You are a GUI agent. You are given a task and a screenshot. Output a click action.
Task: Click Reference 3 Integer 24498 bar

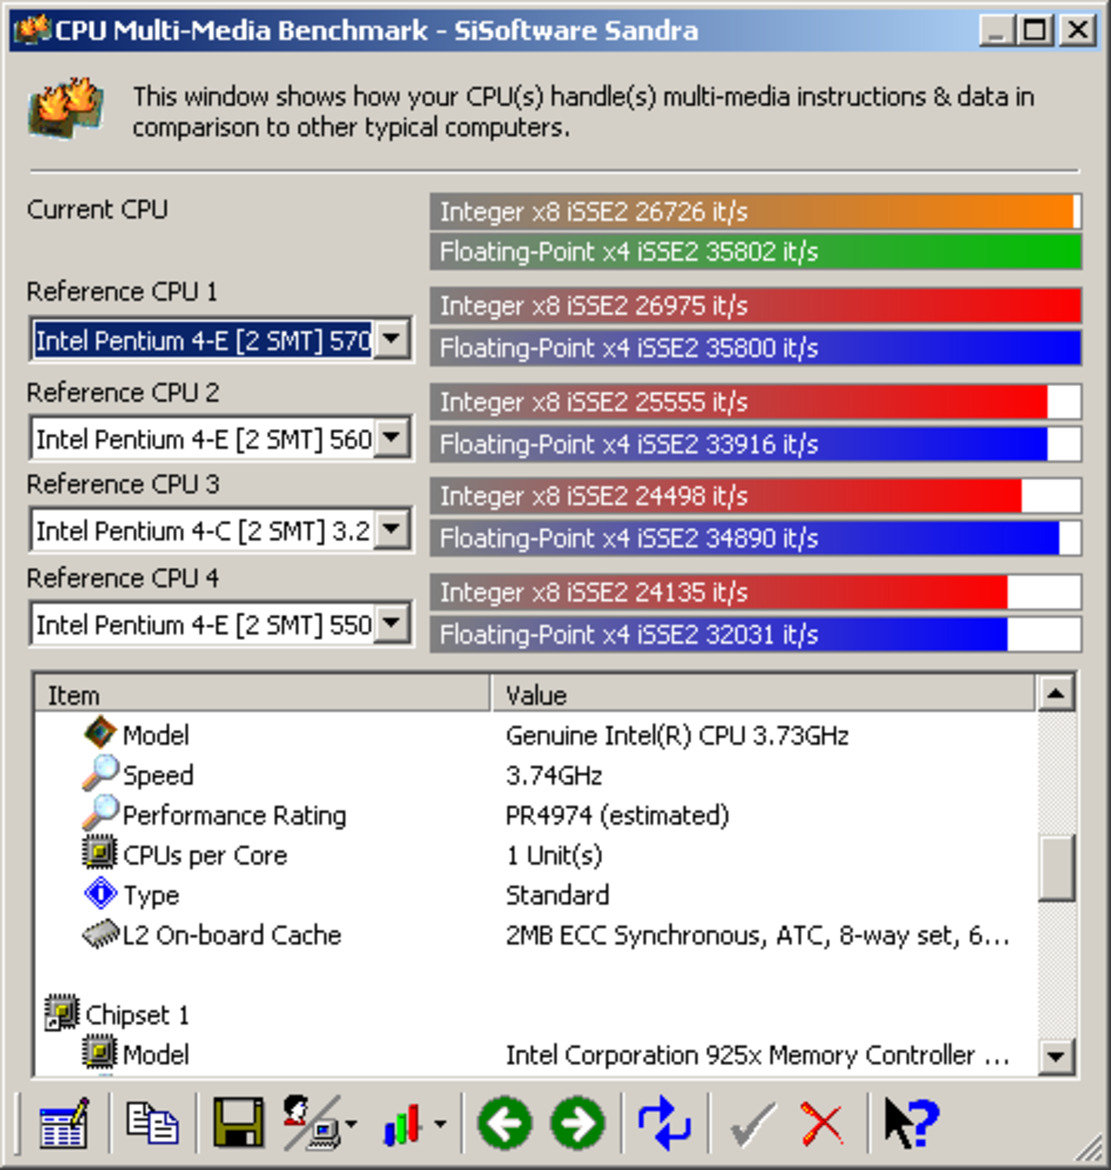[755, 495]
